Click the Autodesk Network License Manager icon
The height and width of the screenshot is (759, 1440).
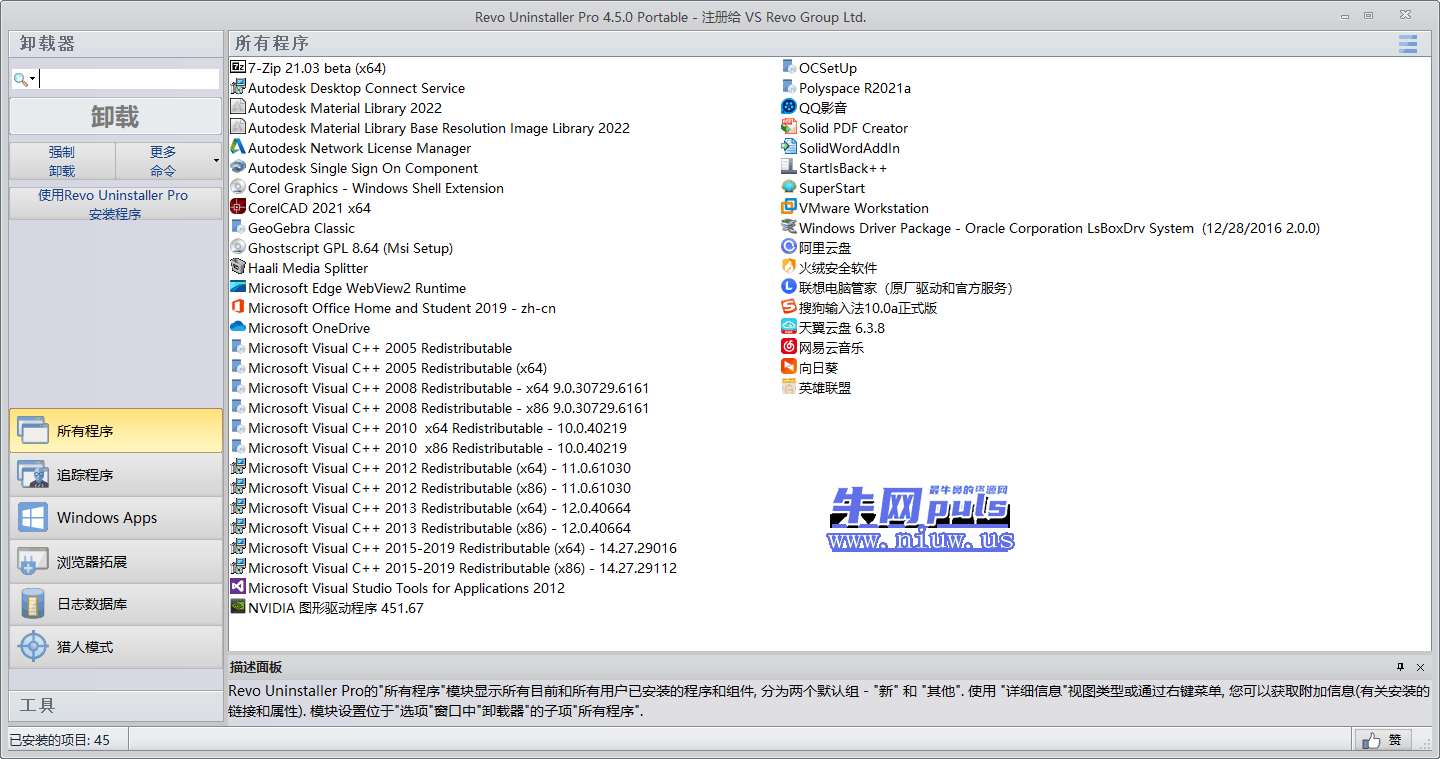238,147
